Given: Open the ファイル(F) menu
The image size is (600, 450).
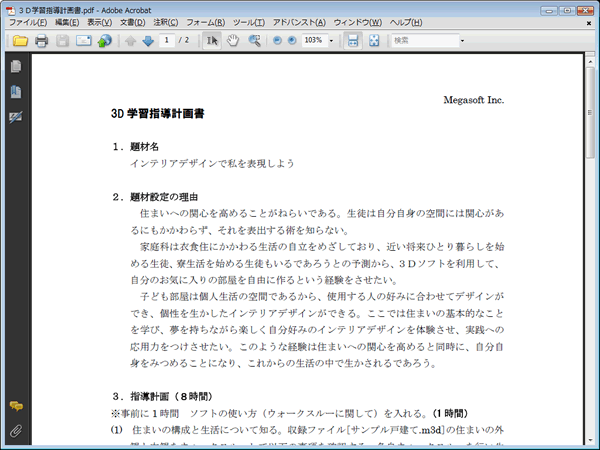Looking at the screenshot, I should 27,22.
